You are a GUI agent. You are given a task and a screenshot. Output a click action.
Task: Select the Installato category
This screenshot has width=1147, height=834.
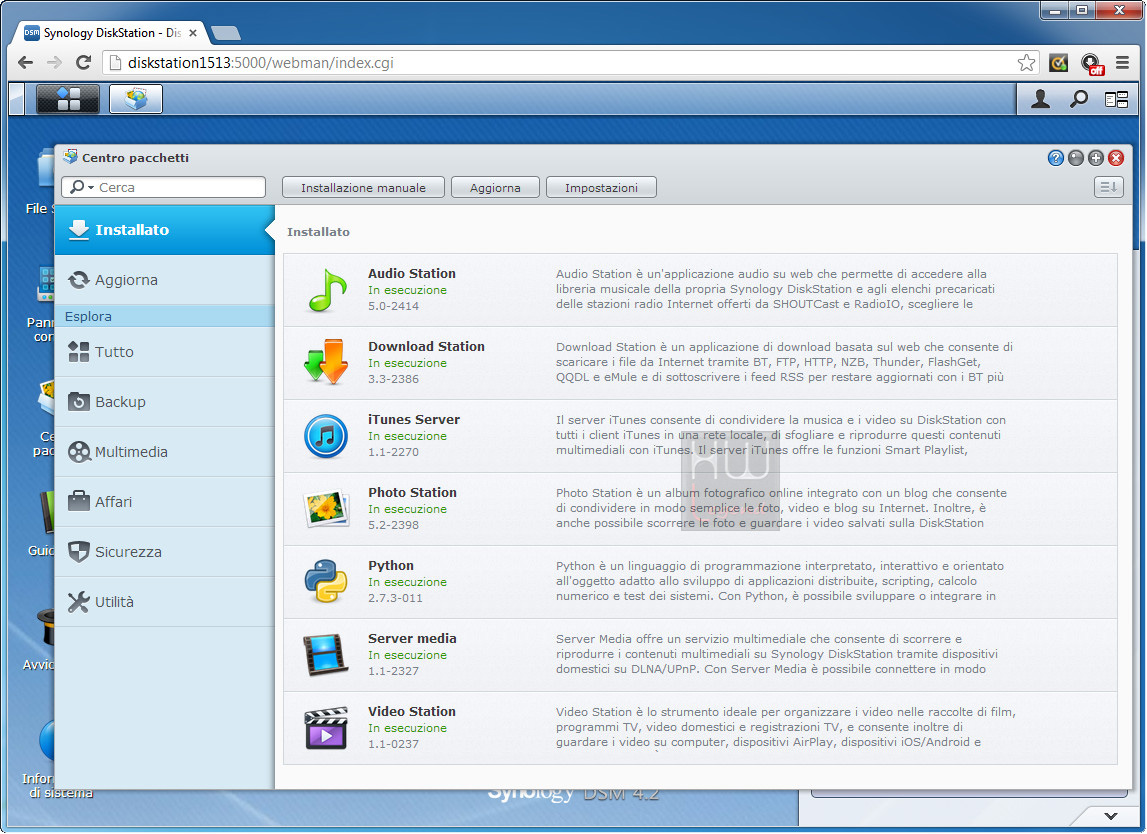[x=165, y=230]
